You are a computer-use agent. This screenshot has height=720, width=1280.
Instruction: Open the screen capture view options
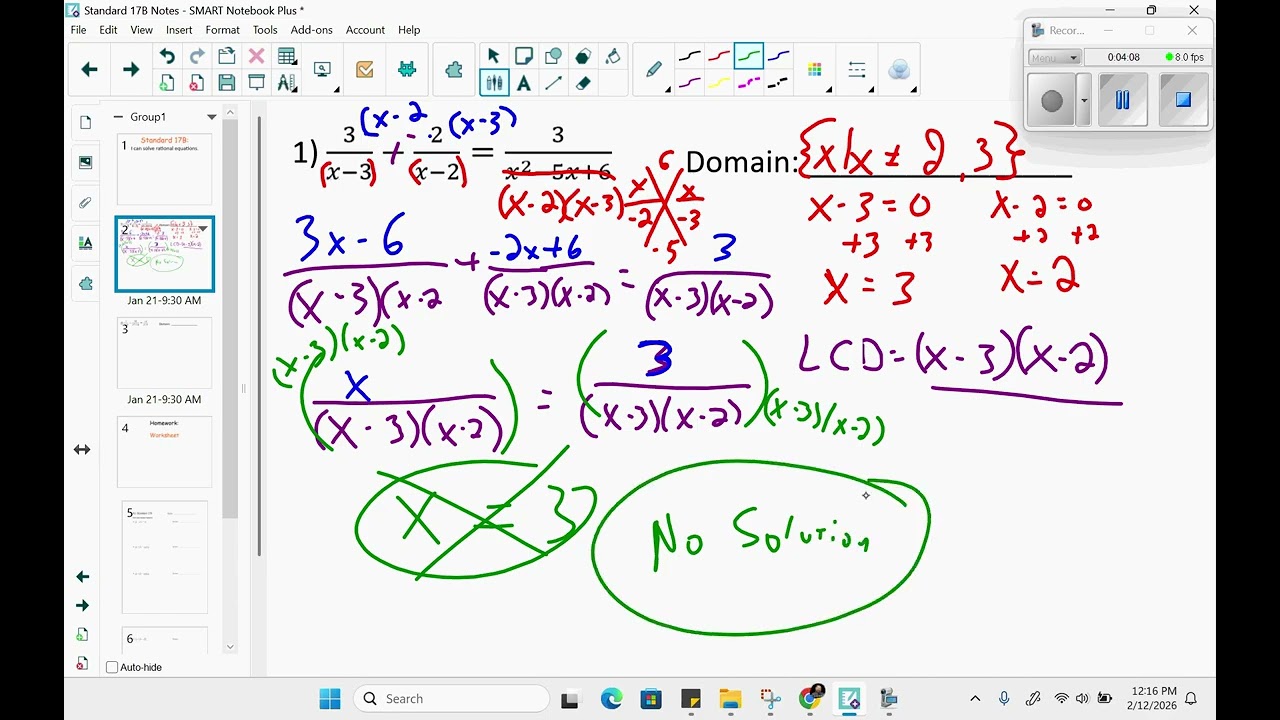(x=323, y=69)
